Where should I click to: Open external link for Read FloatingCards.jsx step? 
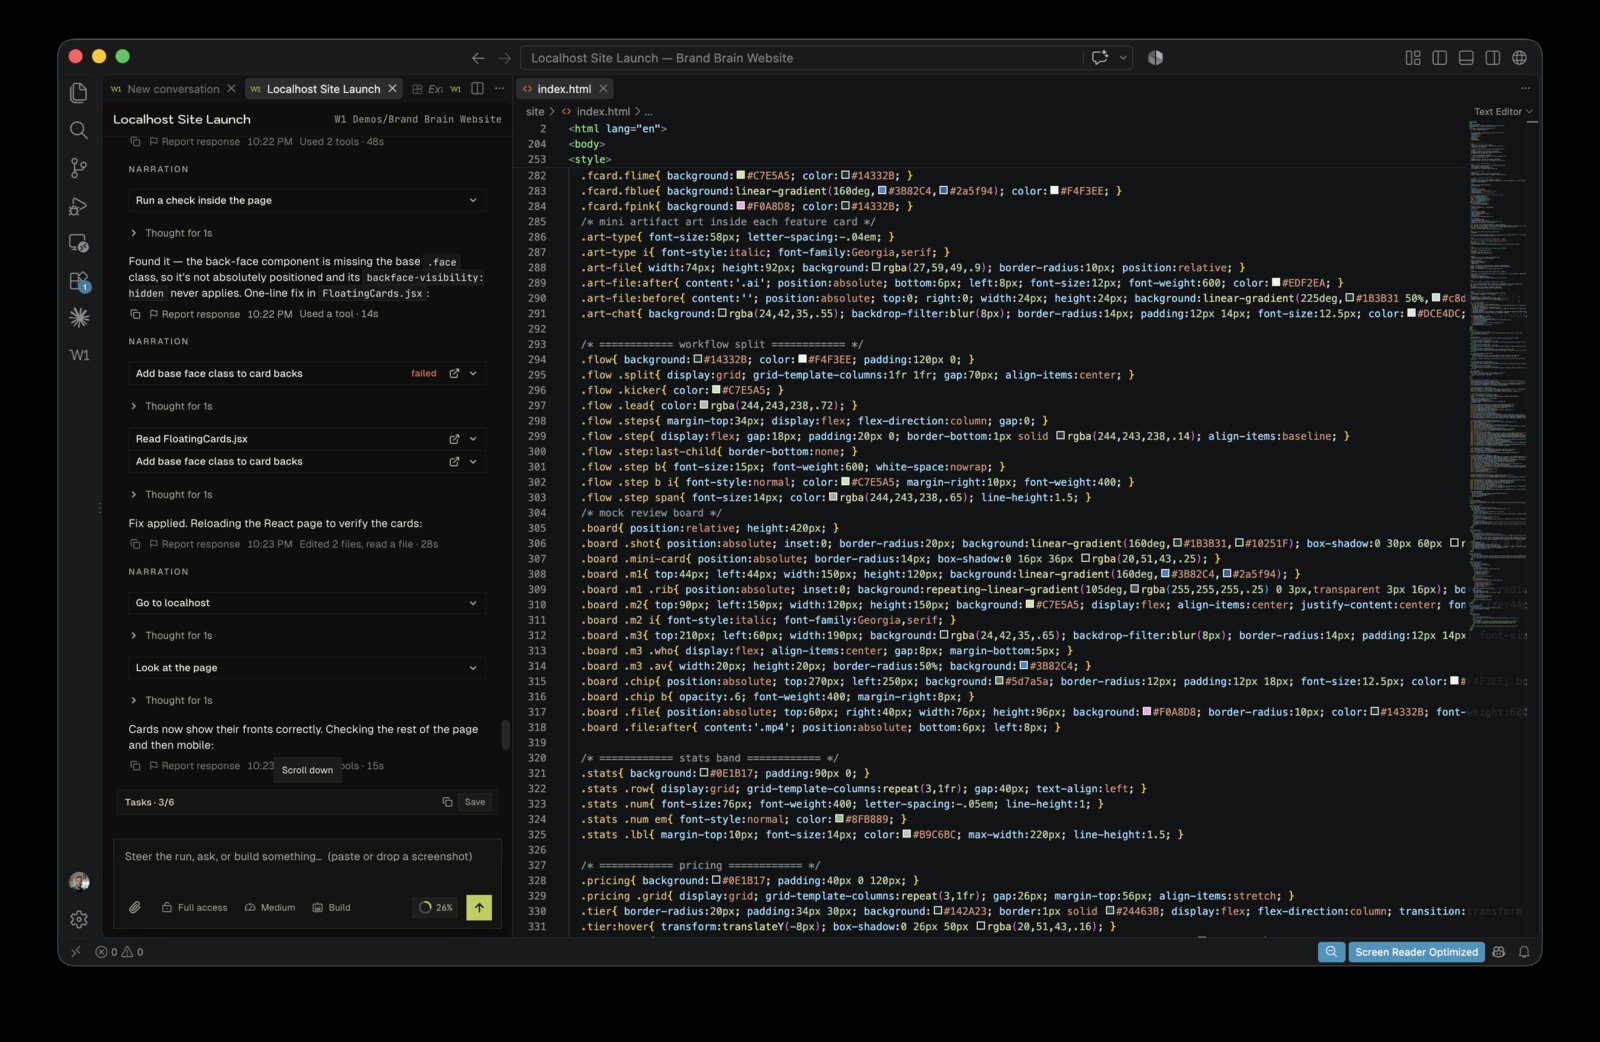[x=454, y=439]
